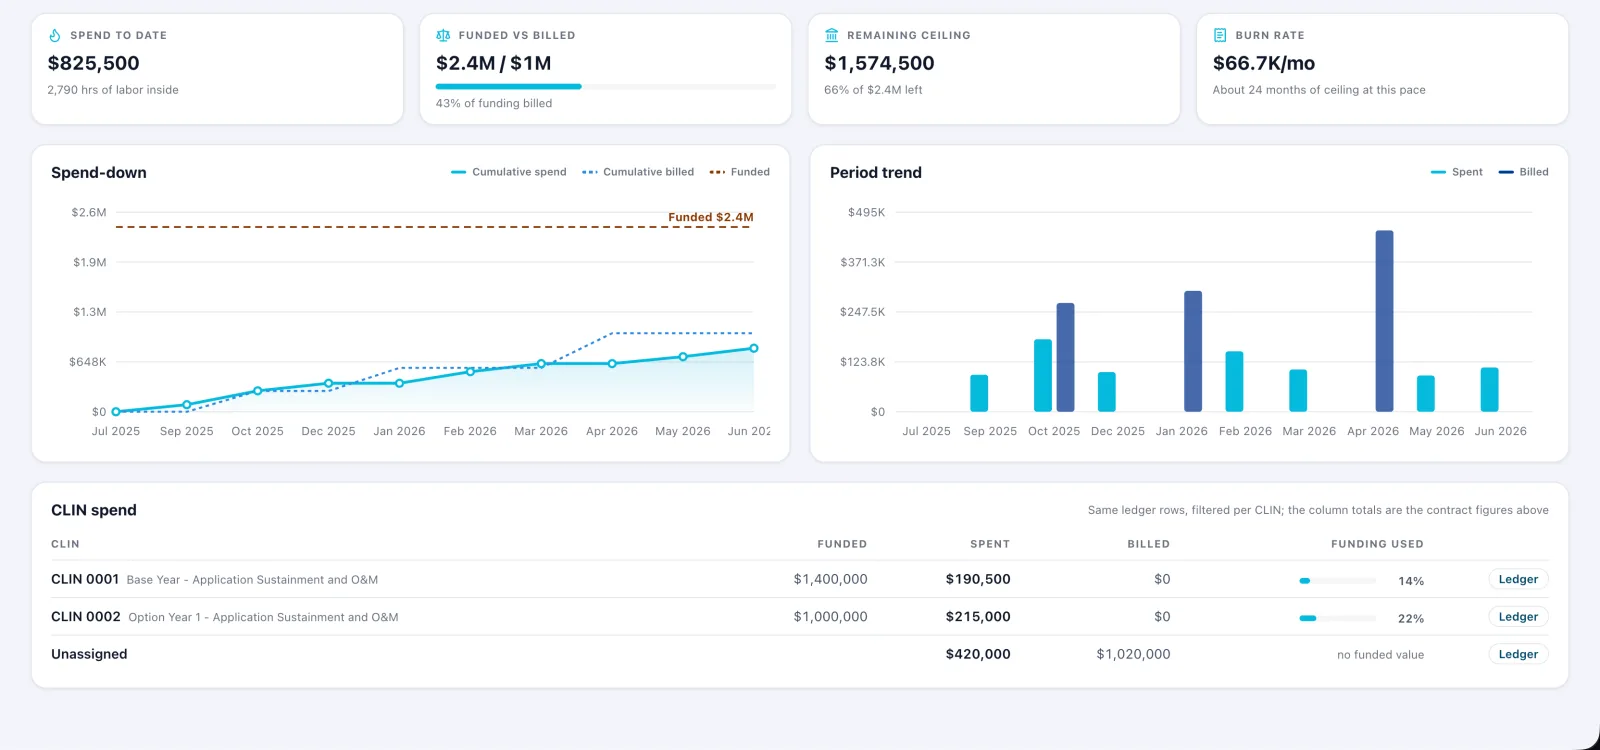1600x750 pixels.
Task: Click the tallest Apr 2026 billed bar
Action: 1384,321
